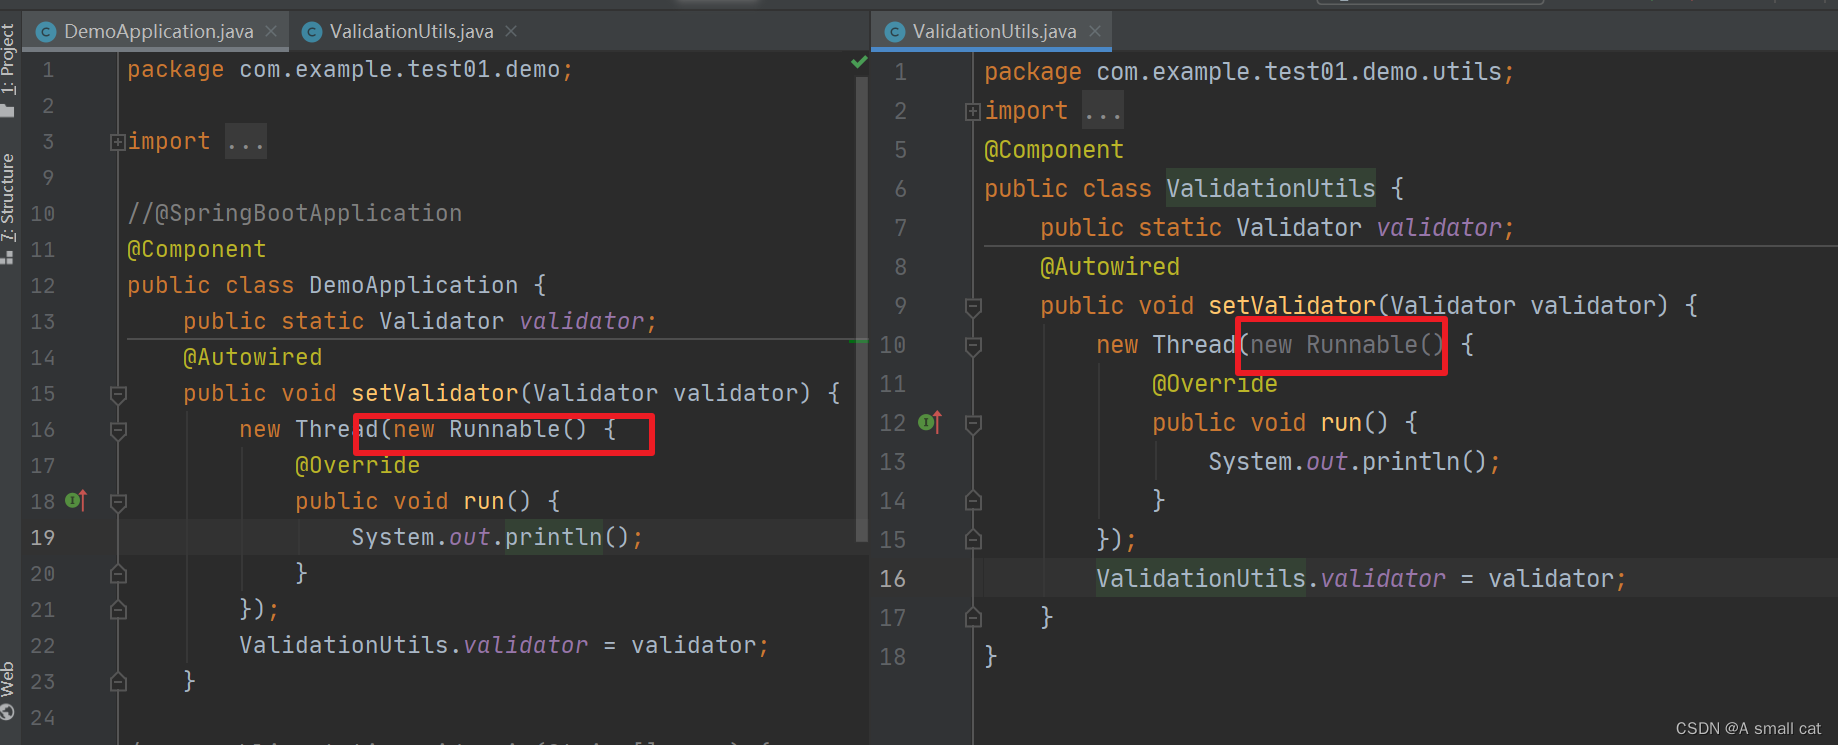
Task: Click println call on left line 19
Action: click(553, 537)
